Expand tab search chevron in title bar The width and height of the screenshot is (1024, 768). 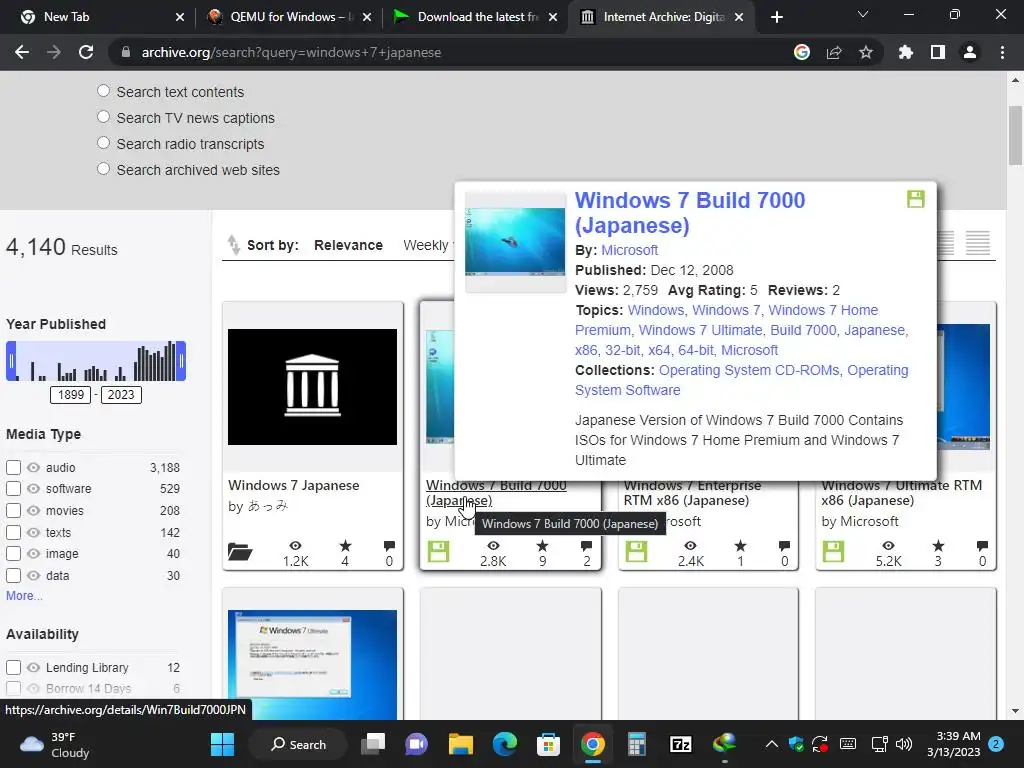tap(863, 14)
